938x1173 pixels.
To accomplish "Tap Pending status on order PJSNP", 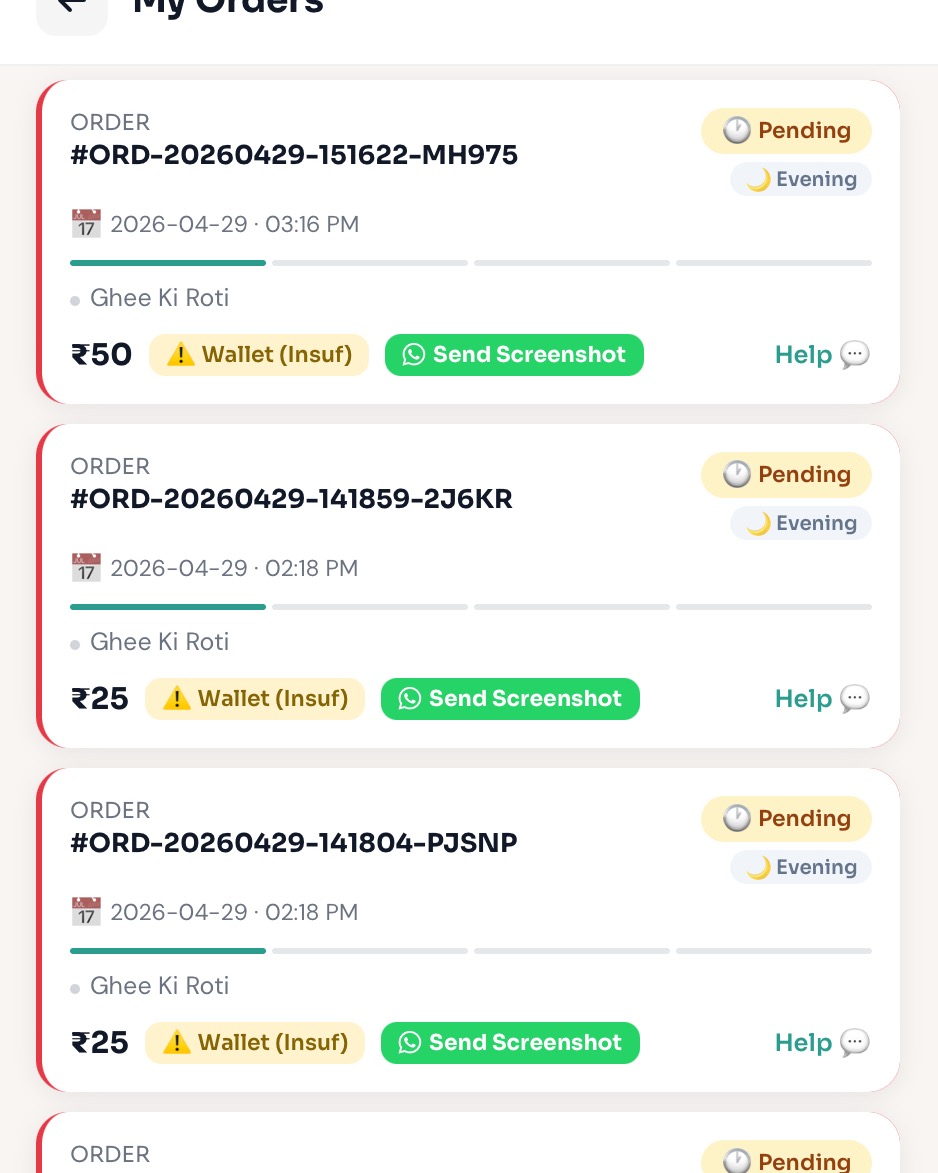I will [786, 819].
